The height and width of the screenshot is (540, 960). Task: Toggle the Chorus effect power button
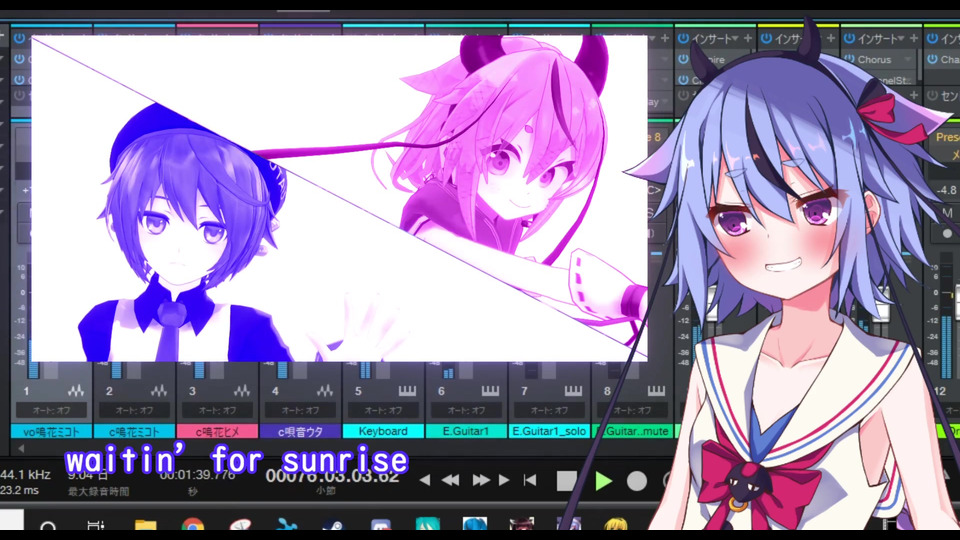coord(850,59)
